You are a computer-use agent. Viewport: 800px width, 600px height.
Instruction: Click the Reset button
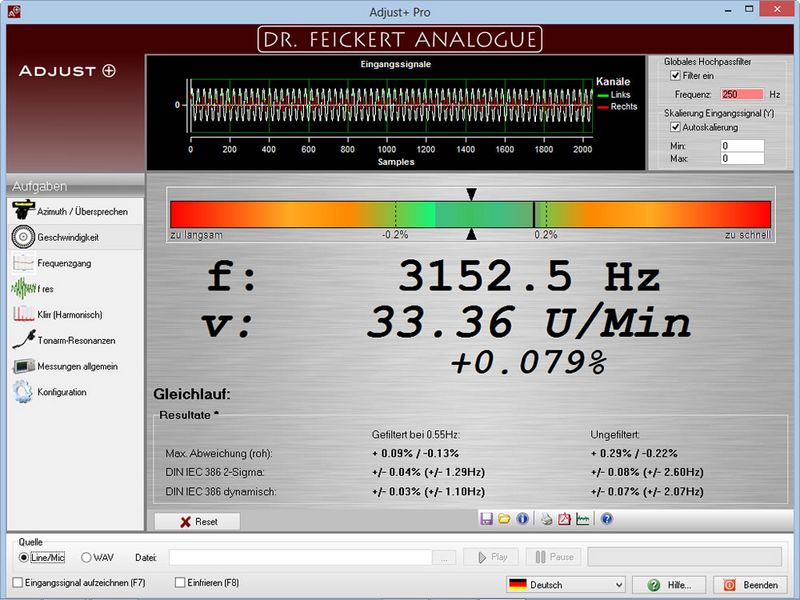[197, 521]
